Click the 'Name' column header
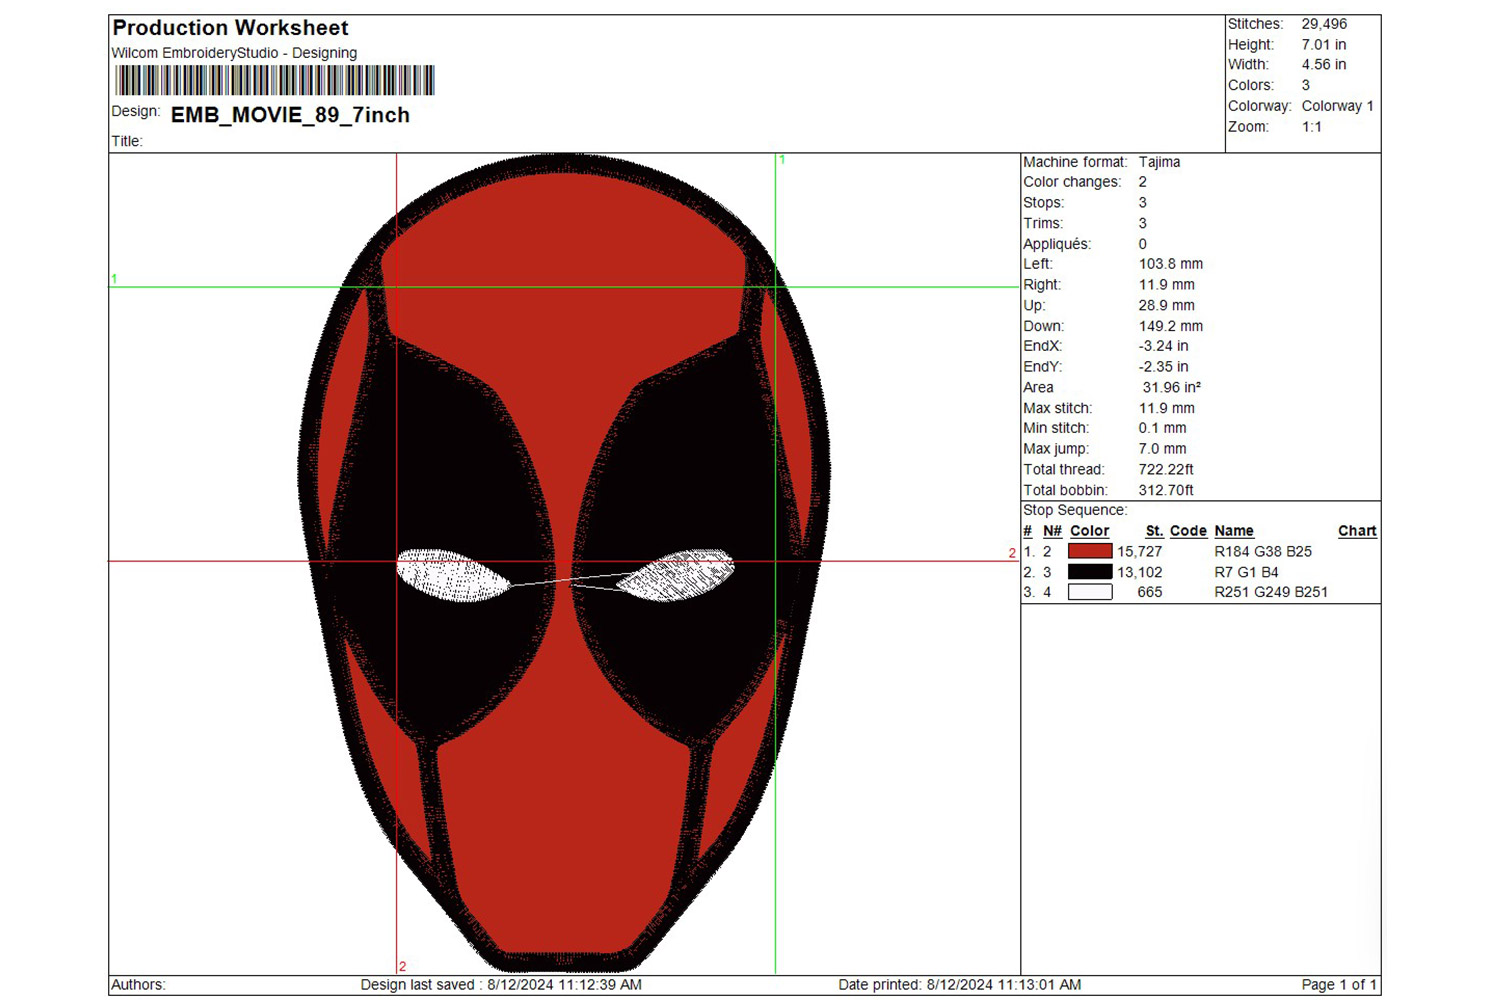Screen dimensions: 1502x1000 1234,531
